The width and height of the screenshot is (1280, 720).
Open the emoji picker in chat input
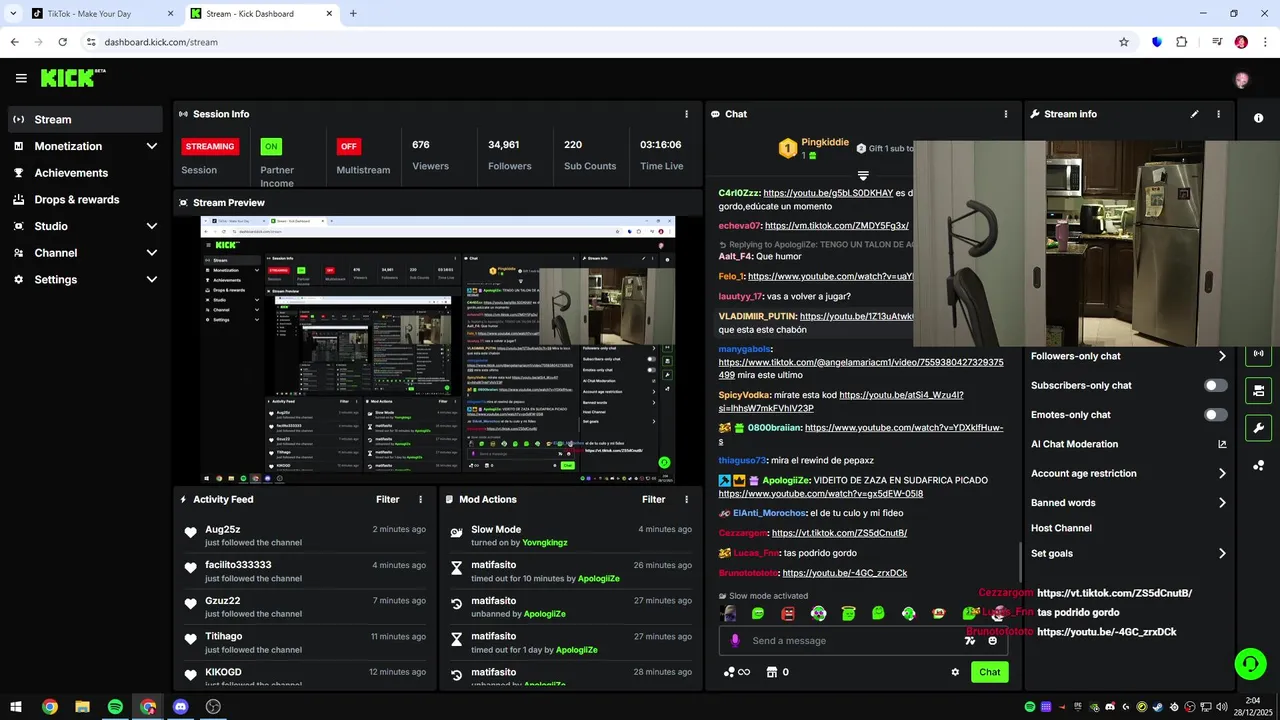coord(992,641)
